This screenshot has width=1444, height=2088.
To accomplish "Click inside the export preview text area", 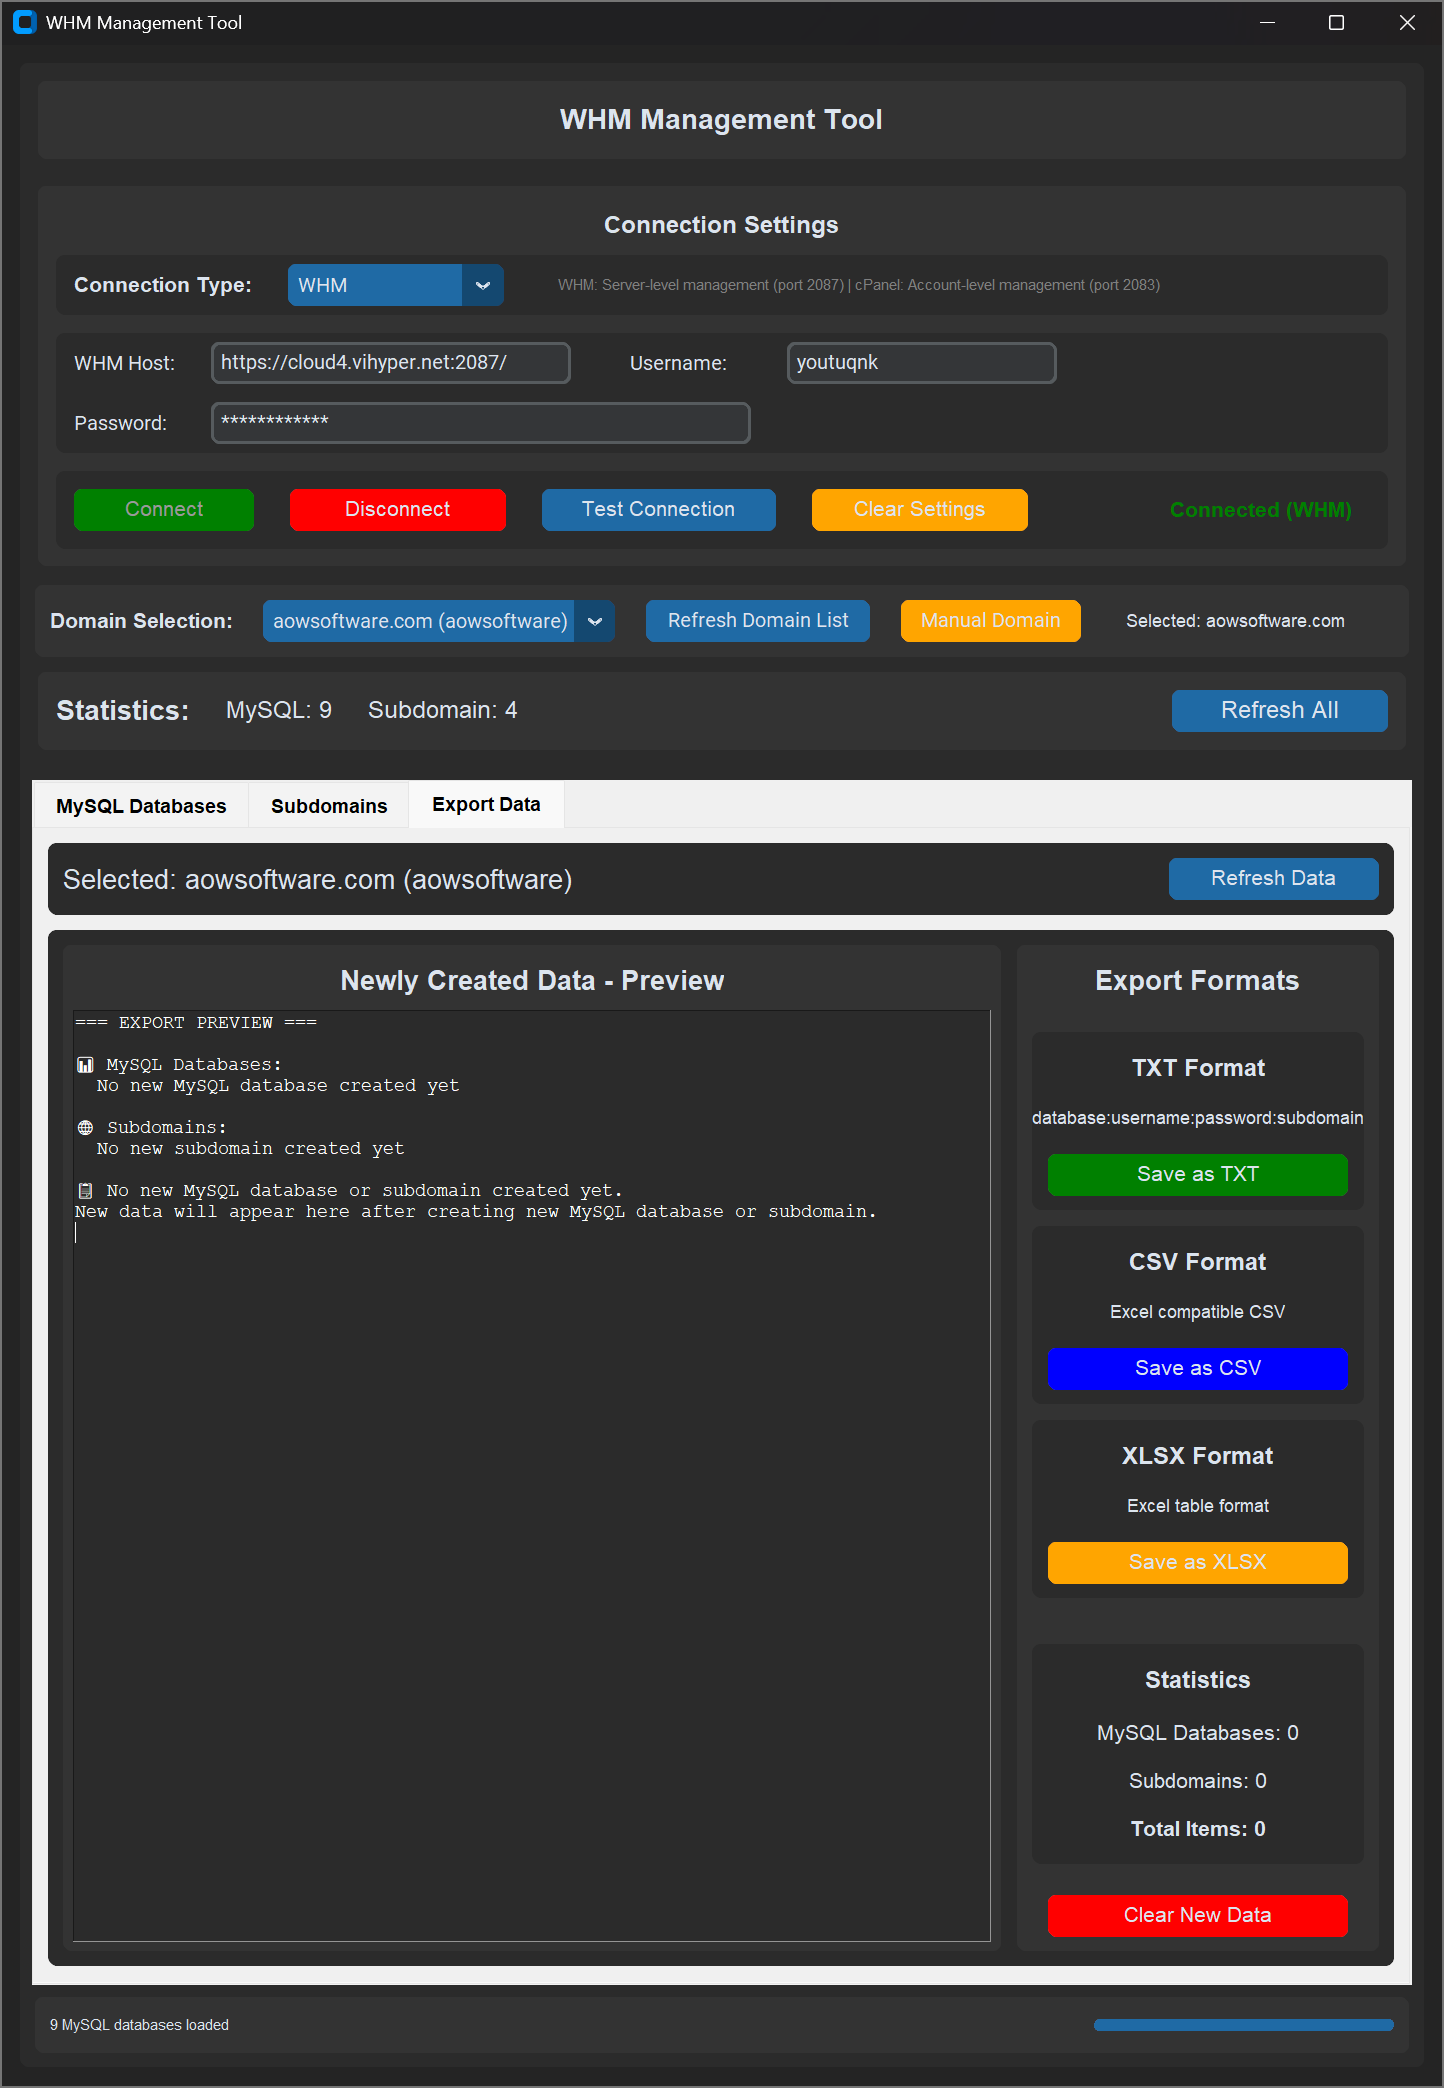I will [x=531, y=1475].
